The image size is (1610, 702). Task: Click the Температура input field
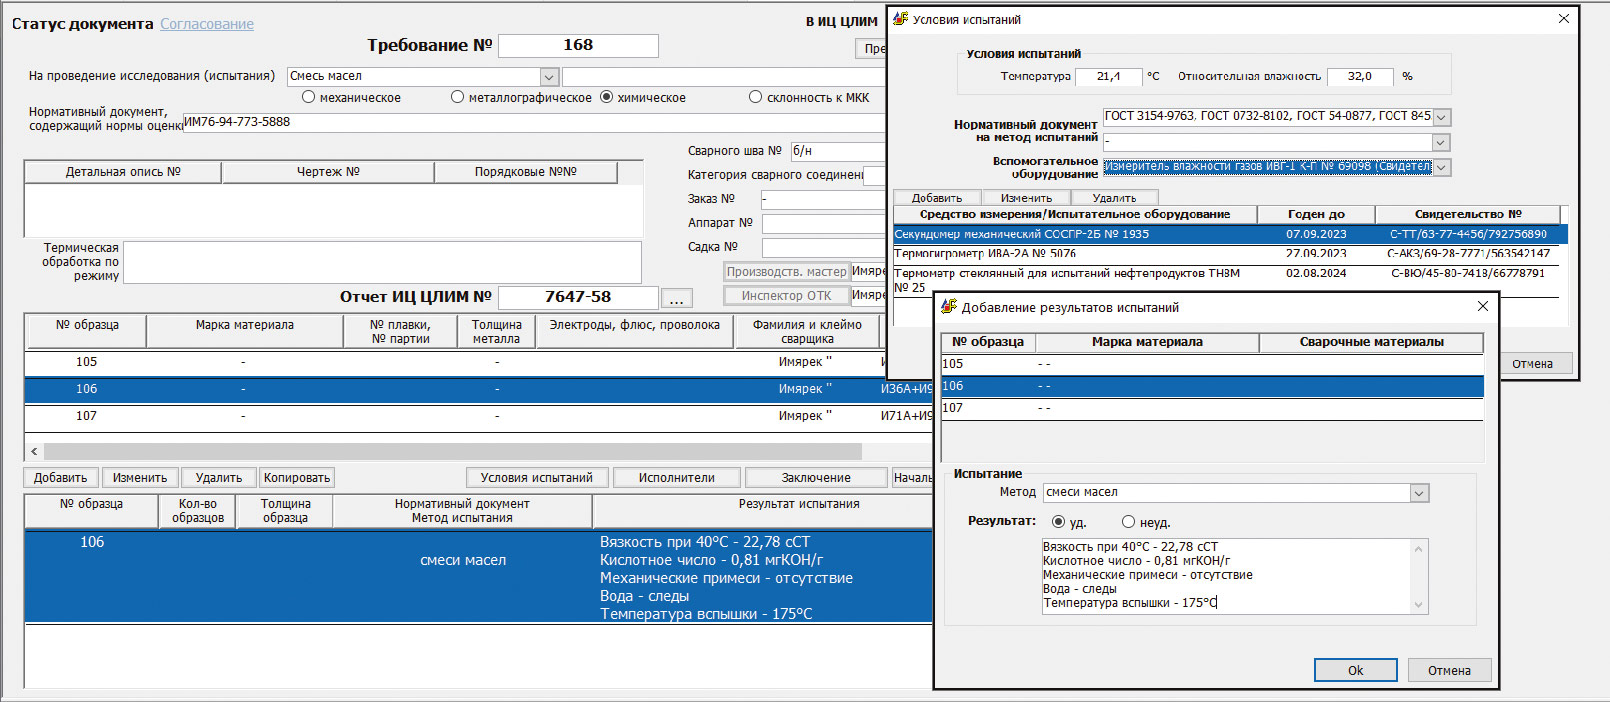point(1108,76)
